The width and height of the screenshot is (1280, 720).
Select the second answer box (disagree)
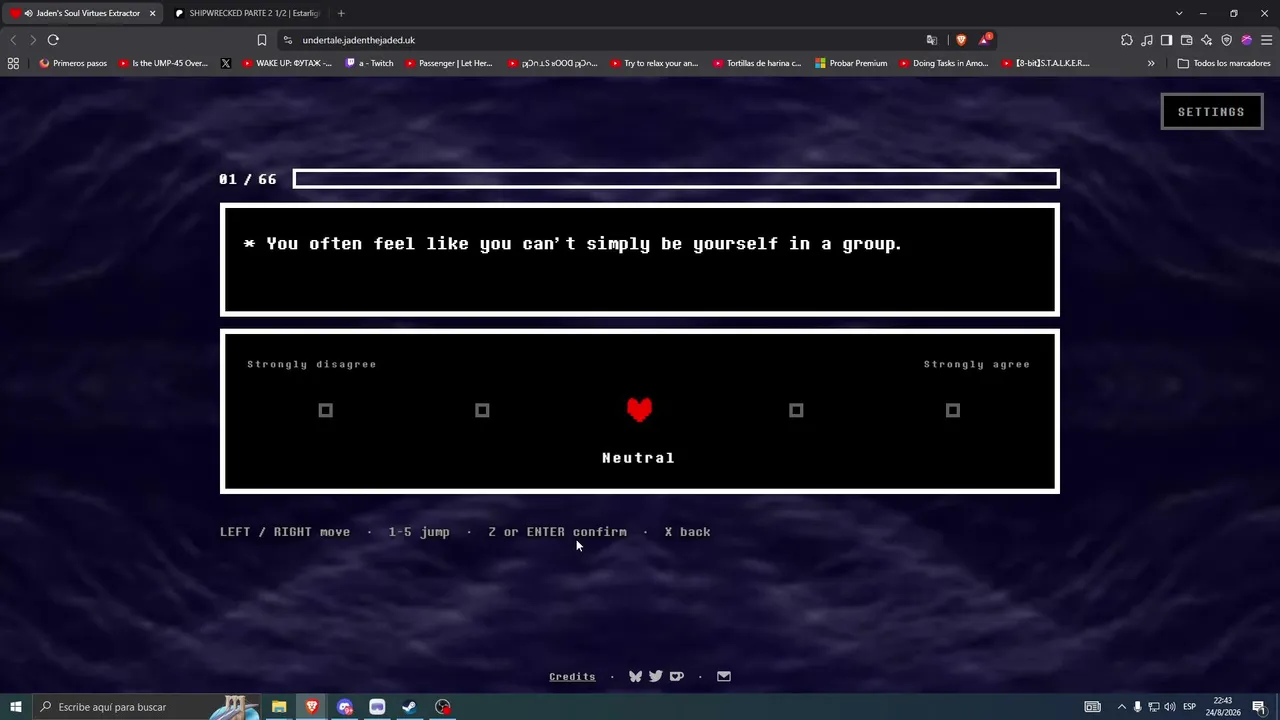482,410
